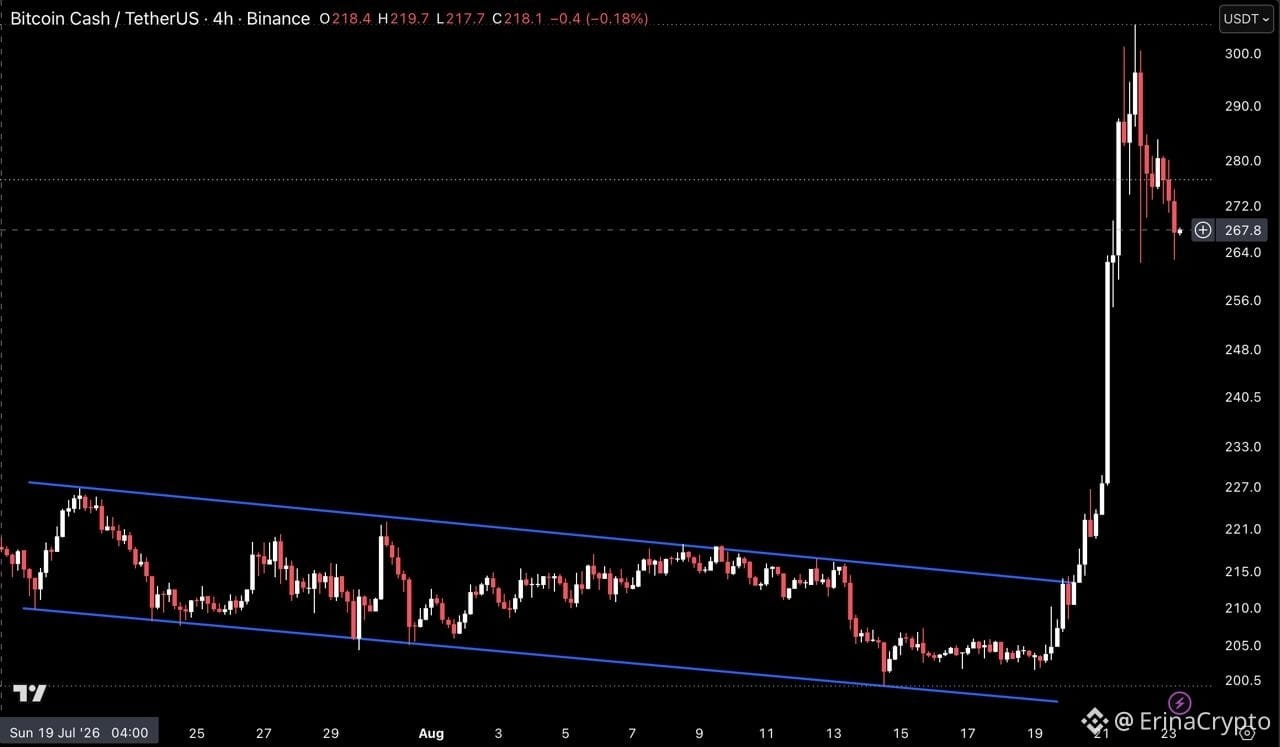Click the 3 date label on the time axis
Screen dimensions: 1280x747
pyautogui.click(x=498, y=733)
